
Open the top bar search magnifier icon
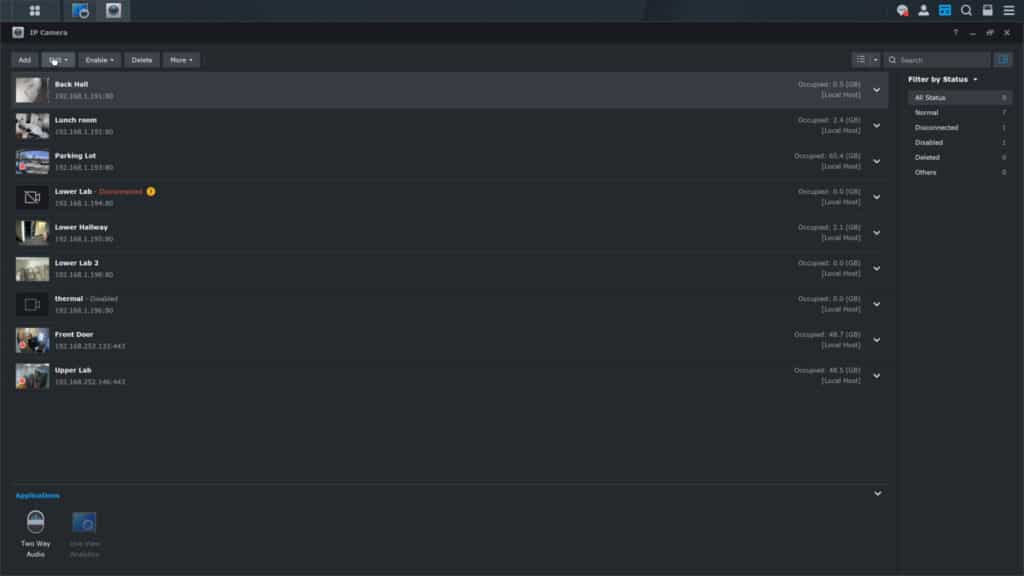(x=966, y=10)
